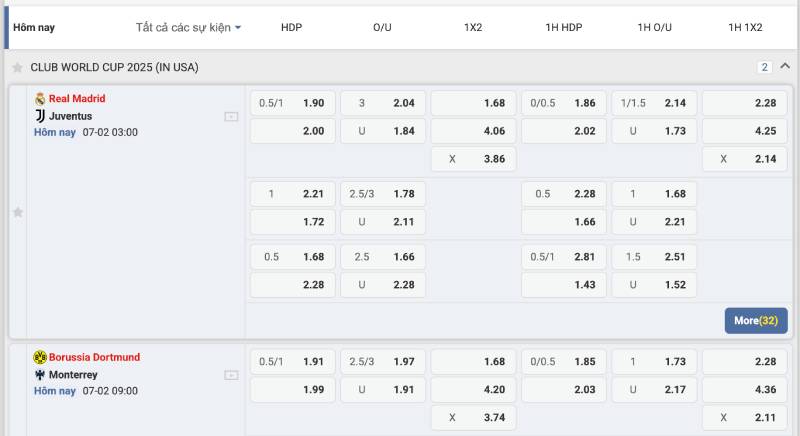Select the 'Hôm nay' tab
The image size is (800, 436).
click(x=34, y=28)
